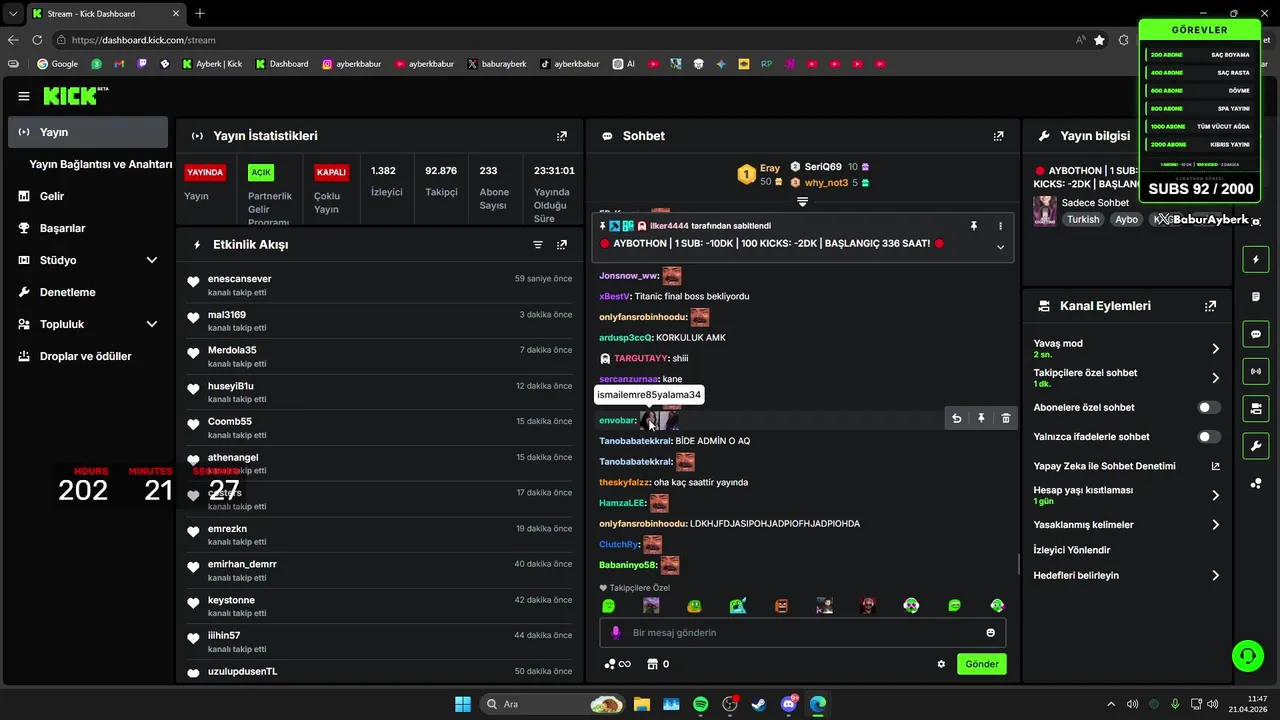Open Yavaş mod settings
1280x720 pixels.
(x=1127, y=348)
